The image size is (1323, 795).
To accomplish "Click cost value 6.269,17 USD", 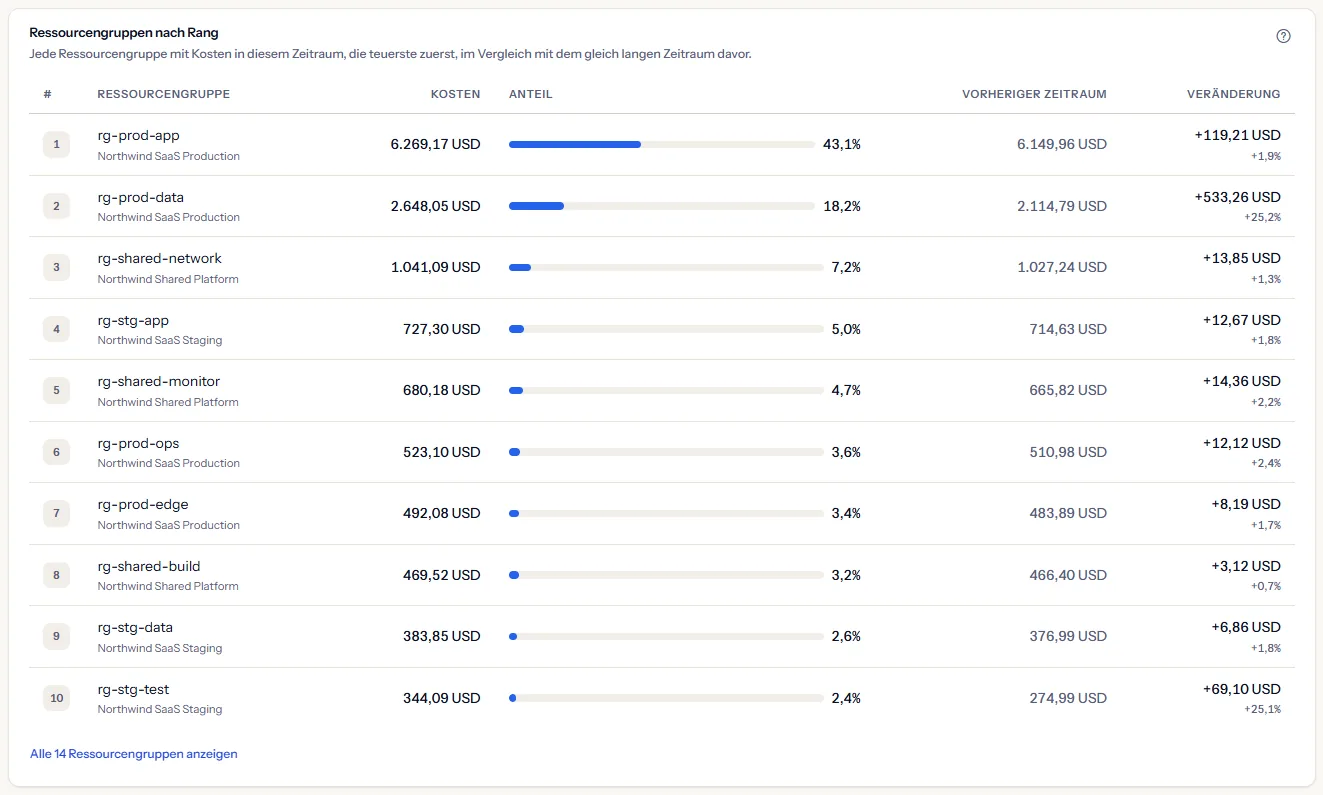I will (x=435, y=144).
